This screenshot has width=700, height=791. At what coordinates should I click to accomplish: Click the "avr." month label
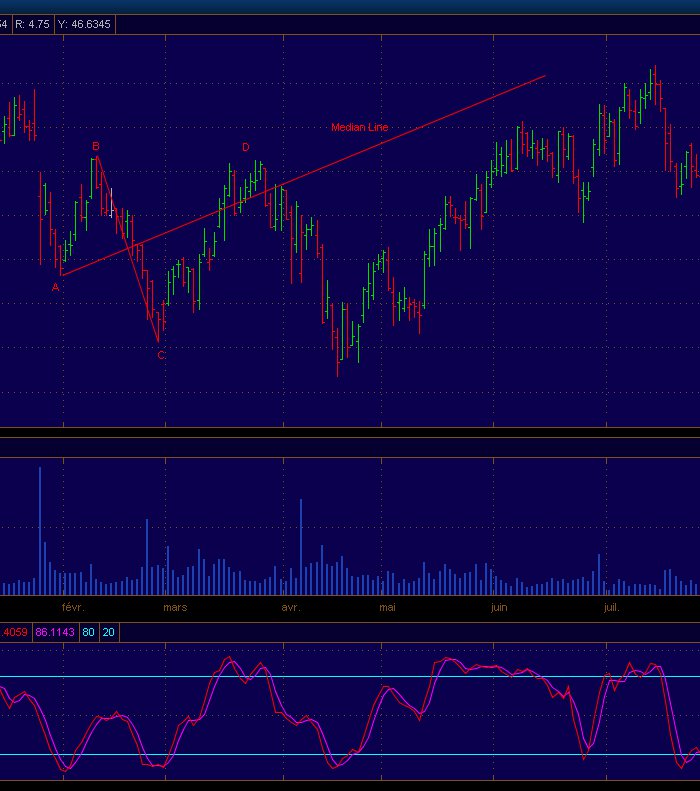point(290,607)
